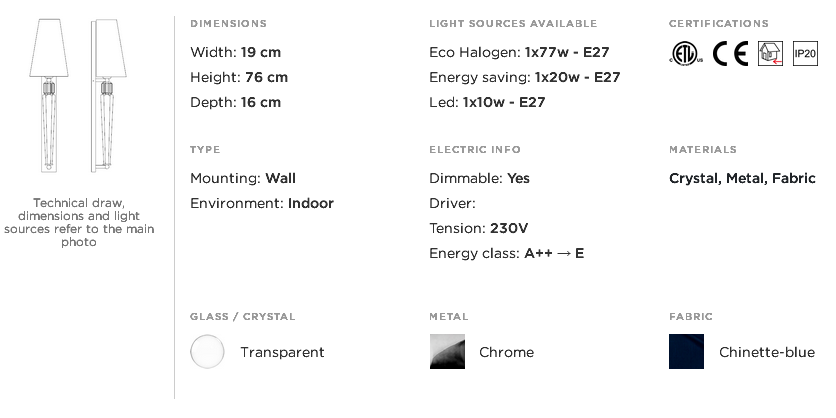Click the Chinette-blue fabric label
Viewport: 836px width, 418px height.
[767, 352]
